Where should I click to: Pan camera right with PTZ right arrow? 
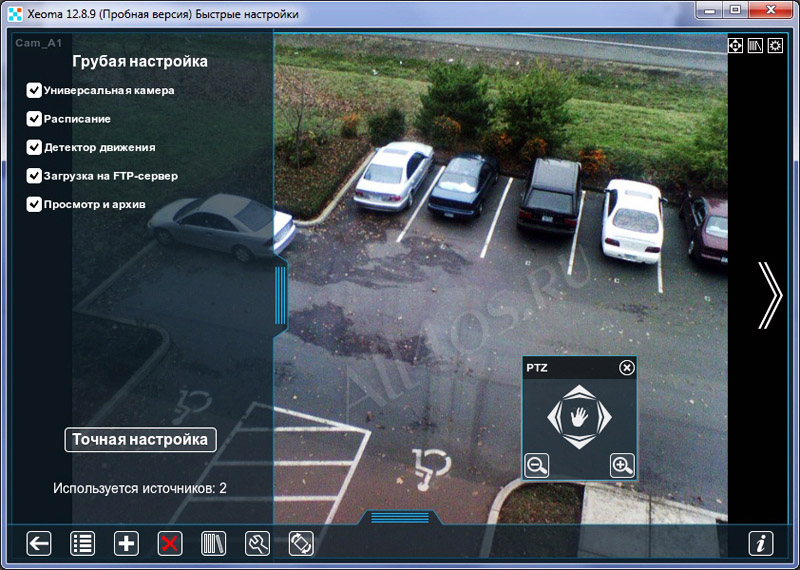click(x=605, y=417)
